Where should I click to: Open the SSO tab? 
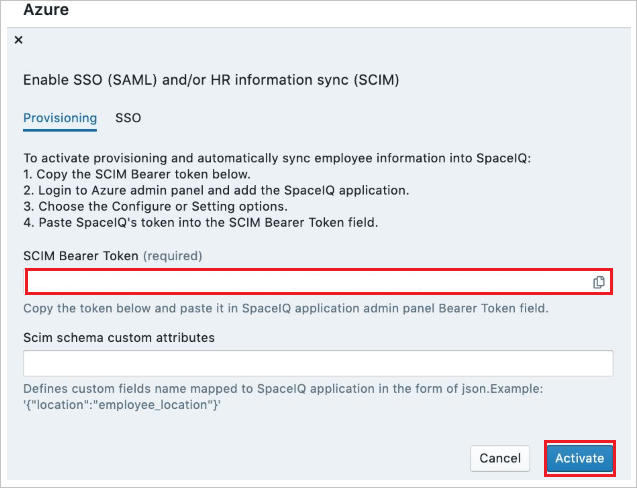(128, 118)
